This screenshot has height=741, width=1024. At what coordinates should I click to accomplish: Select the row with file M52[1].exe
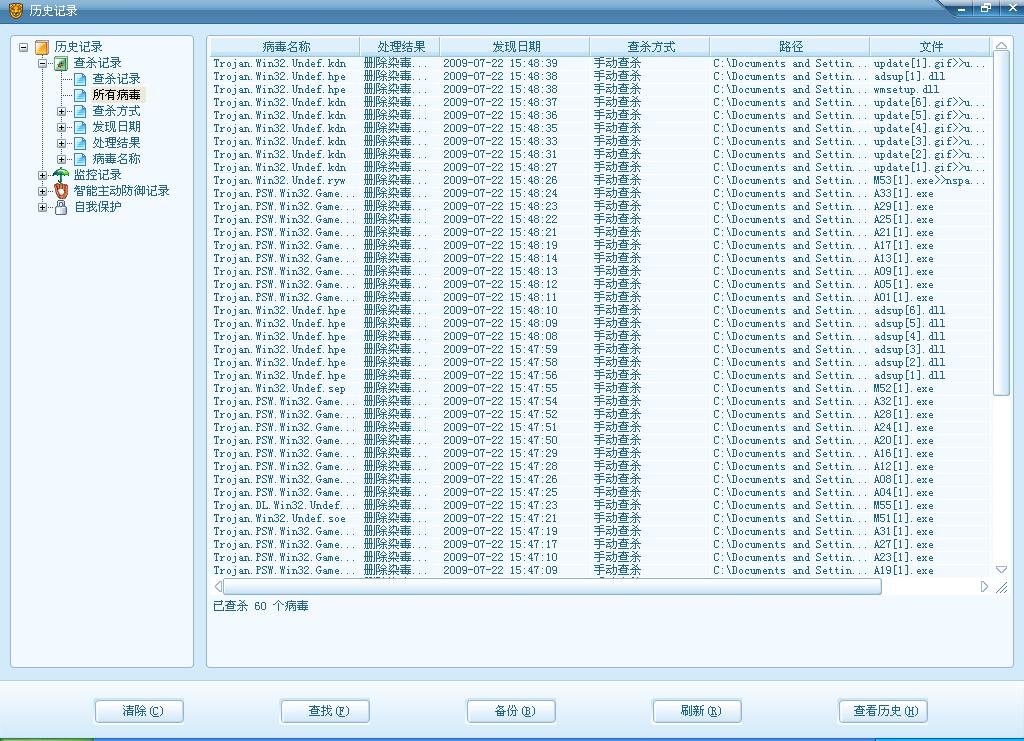tap(600, 388)
